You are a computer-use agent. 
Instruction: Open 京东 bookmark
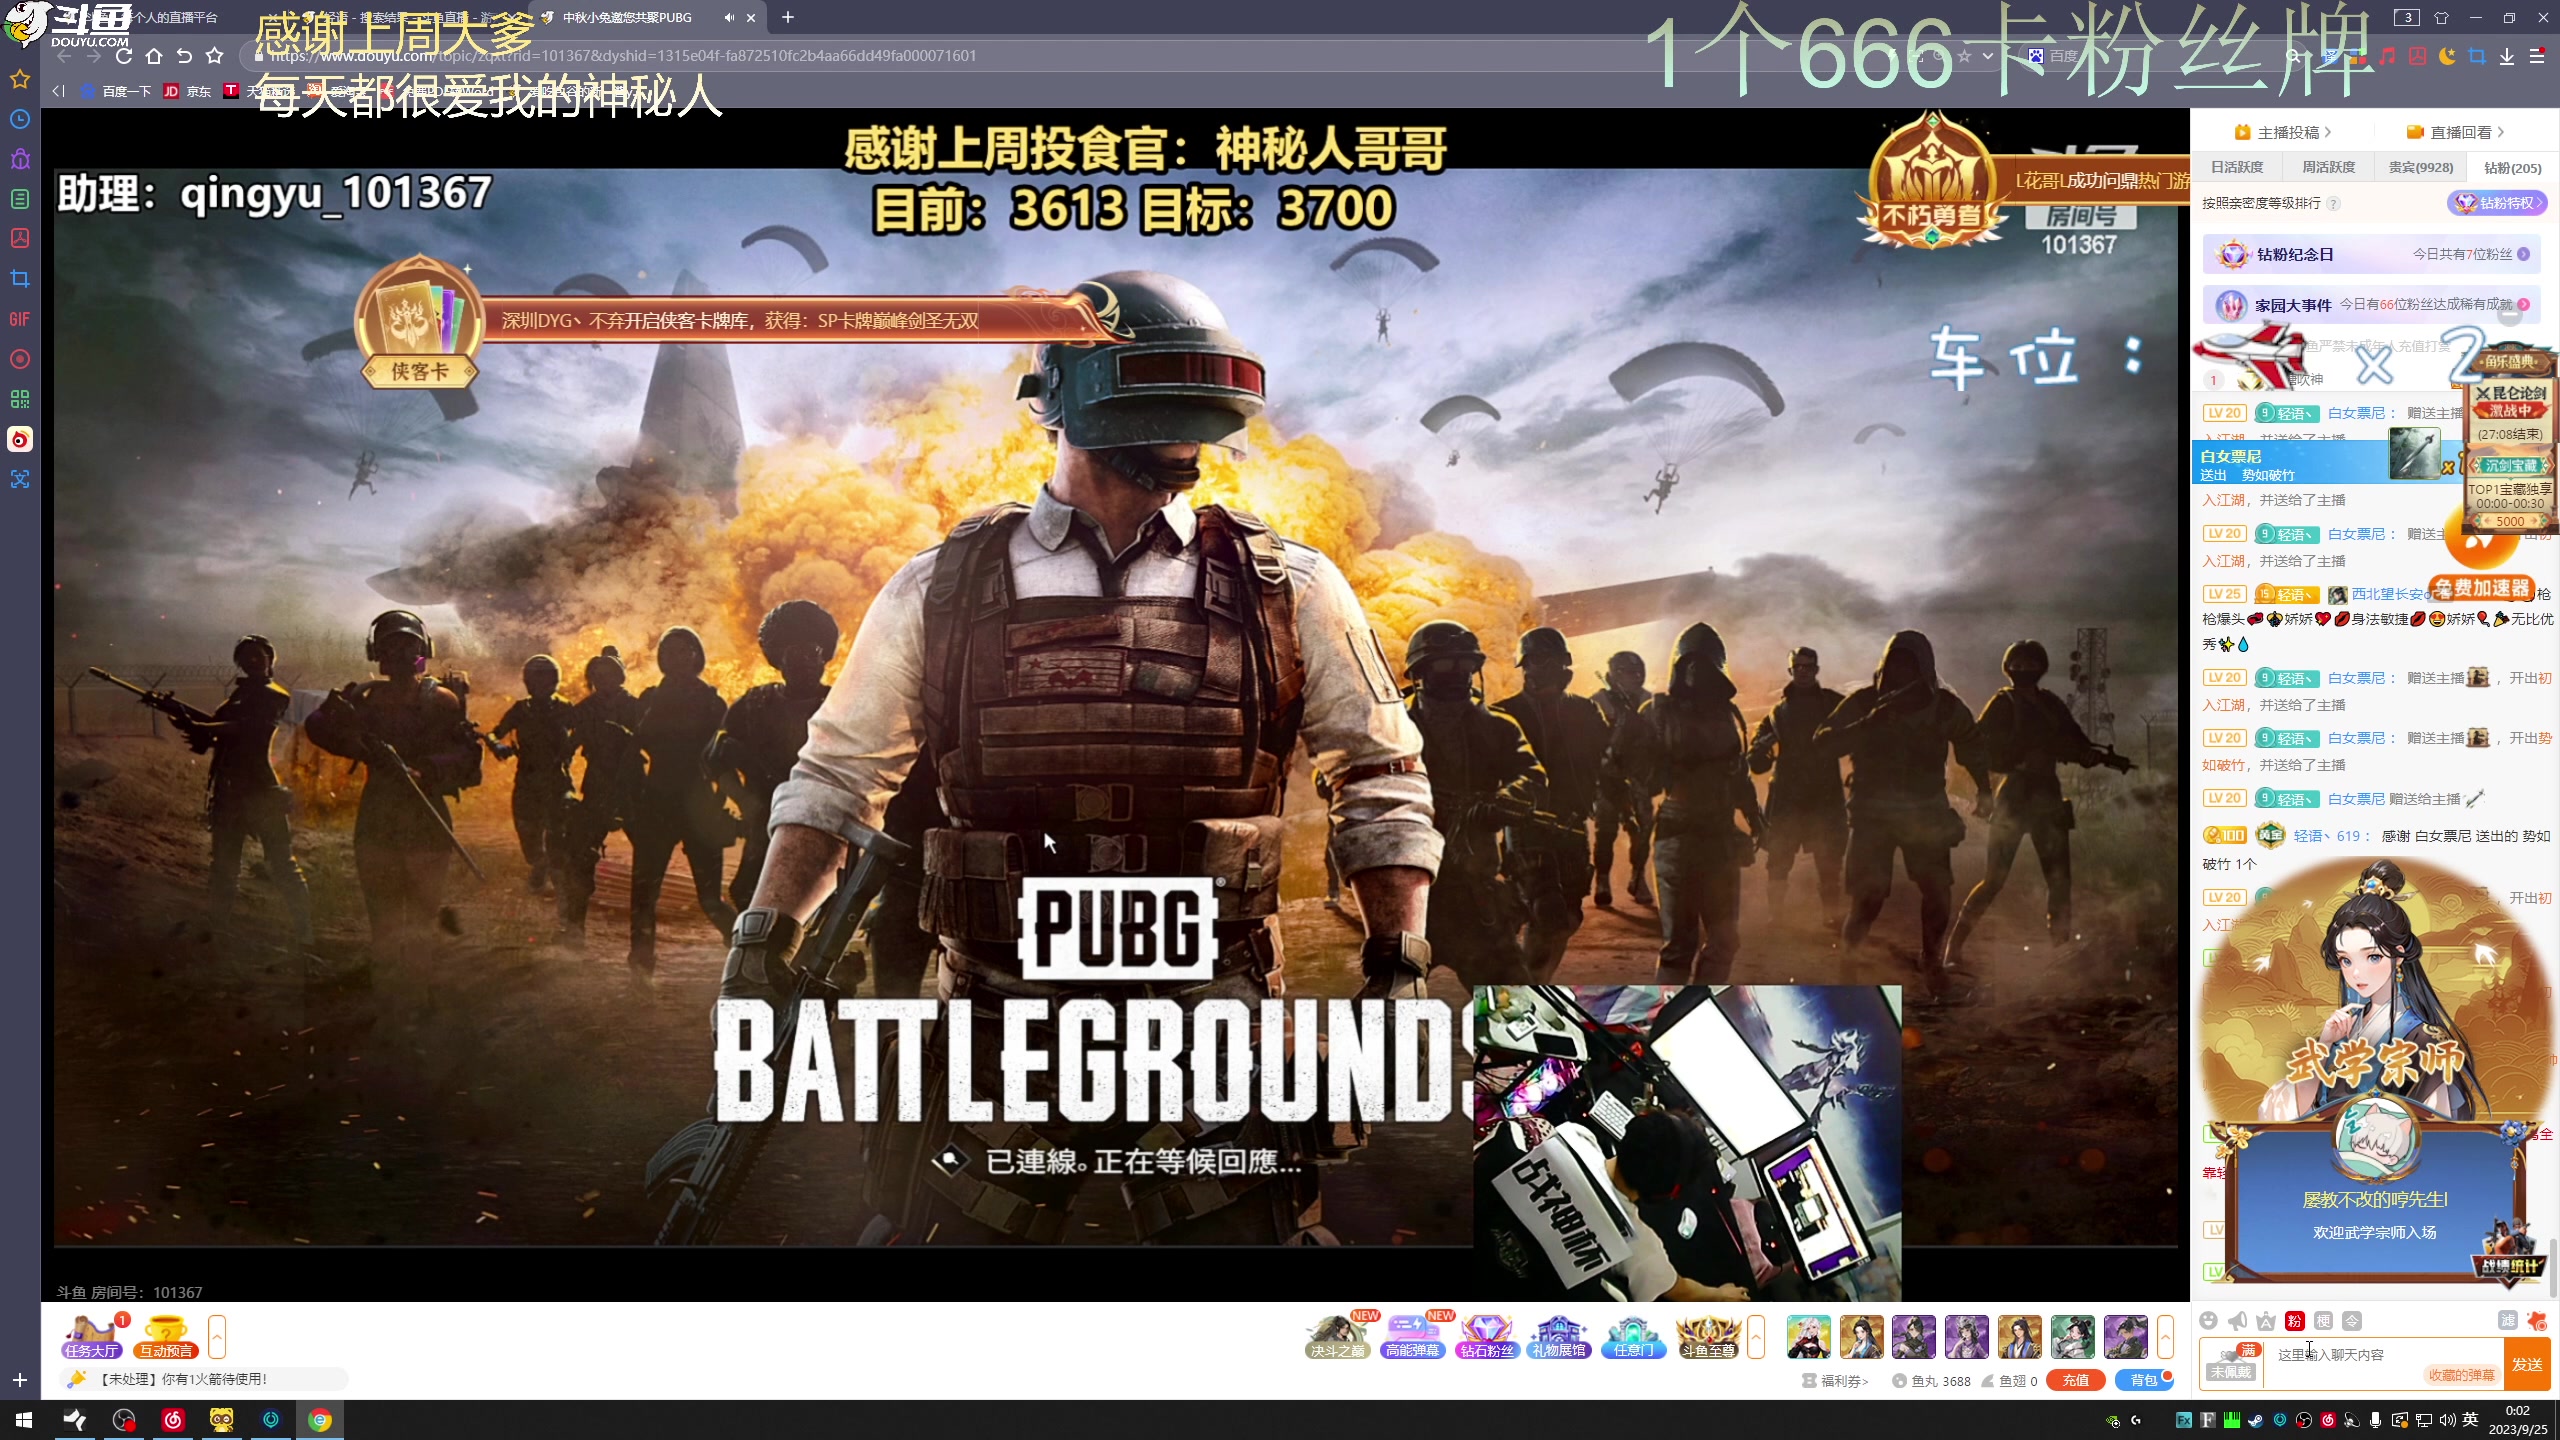pyautogui.click(x=188, y=91)
